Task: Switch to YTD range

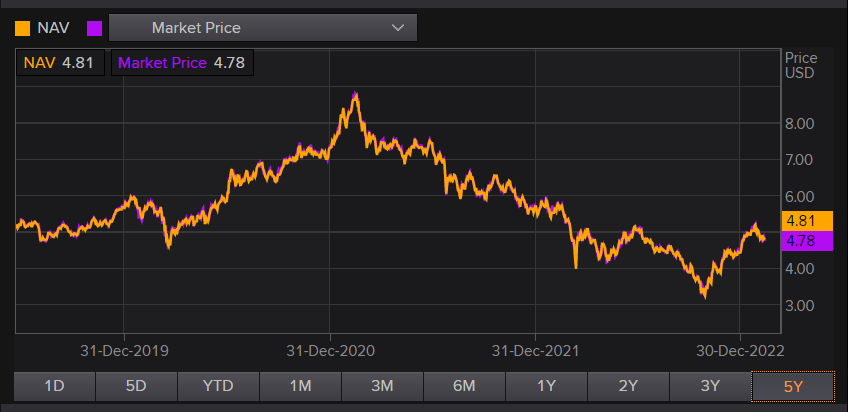Action: [218, 386]
